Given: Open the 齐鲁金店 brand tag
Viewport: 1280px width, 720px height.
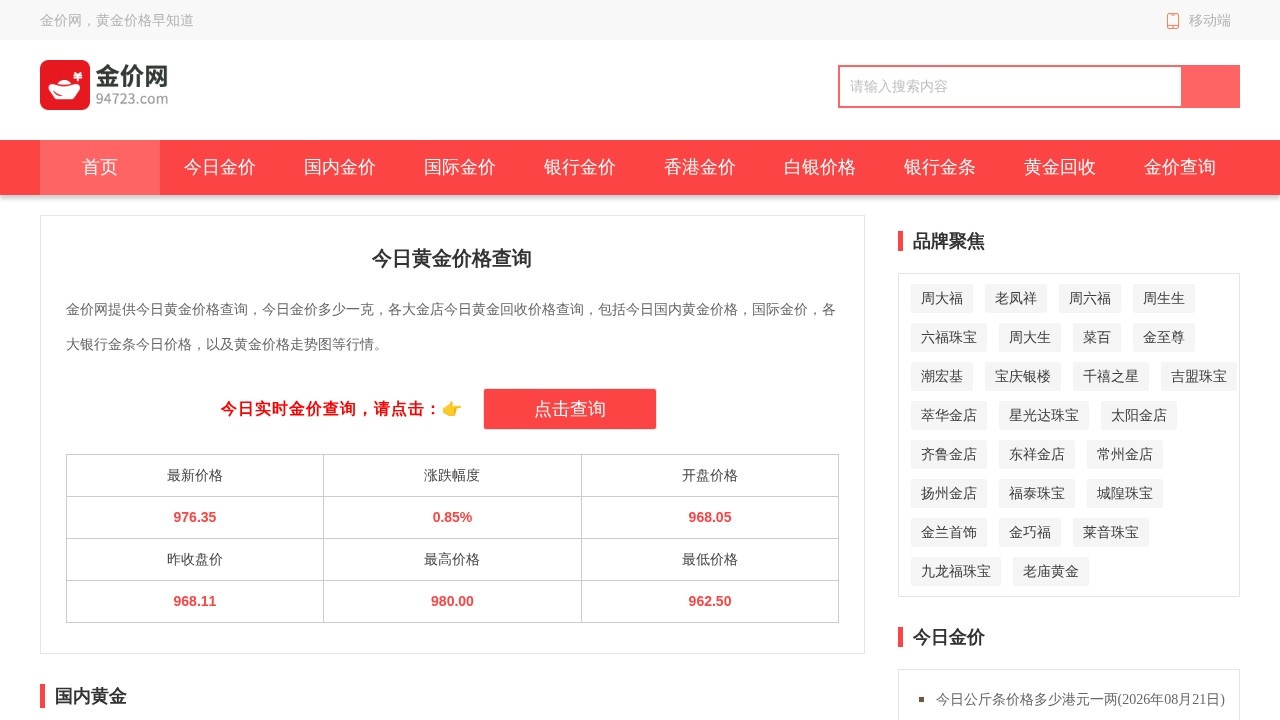Looking at the screenshot, I should pos(949,454).
